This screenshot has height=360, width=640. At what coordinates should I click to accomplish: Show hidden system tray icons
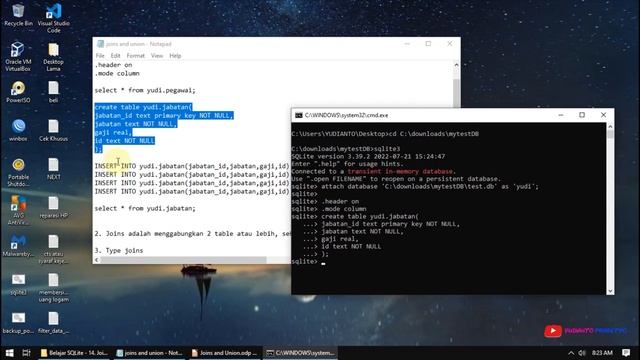click(x=571, y=353)
